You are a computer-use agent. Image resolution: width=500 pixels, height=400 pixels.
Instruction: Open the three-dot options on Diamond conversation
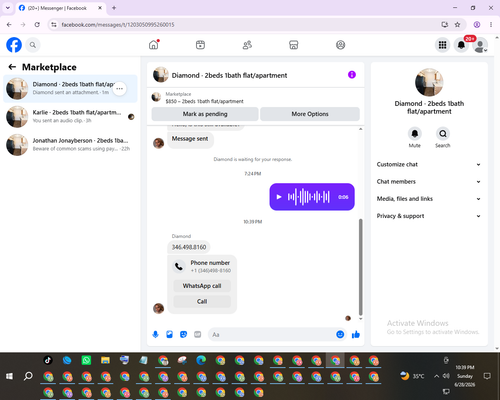(x=119, y=89)
